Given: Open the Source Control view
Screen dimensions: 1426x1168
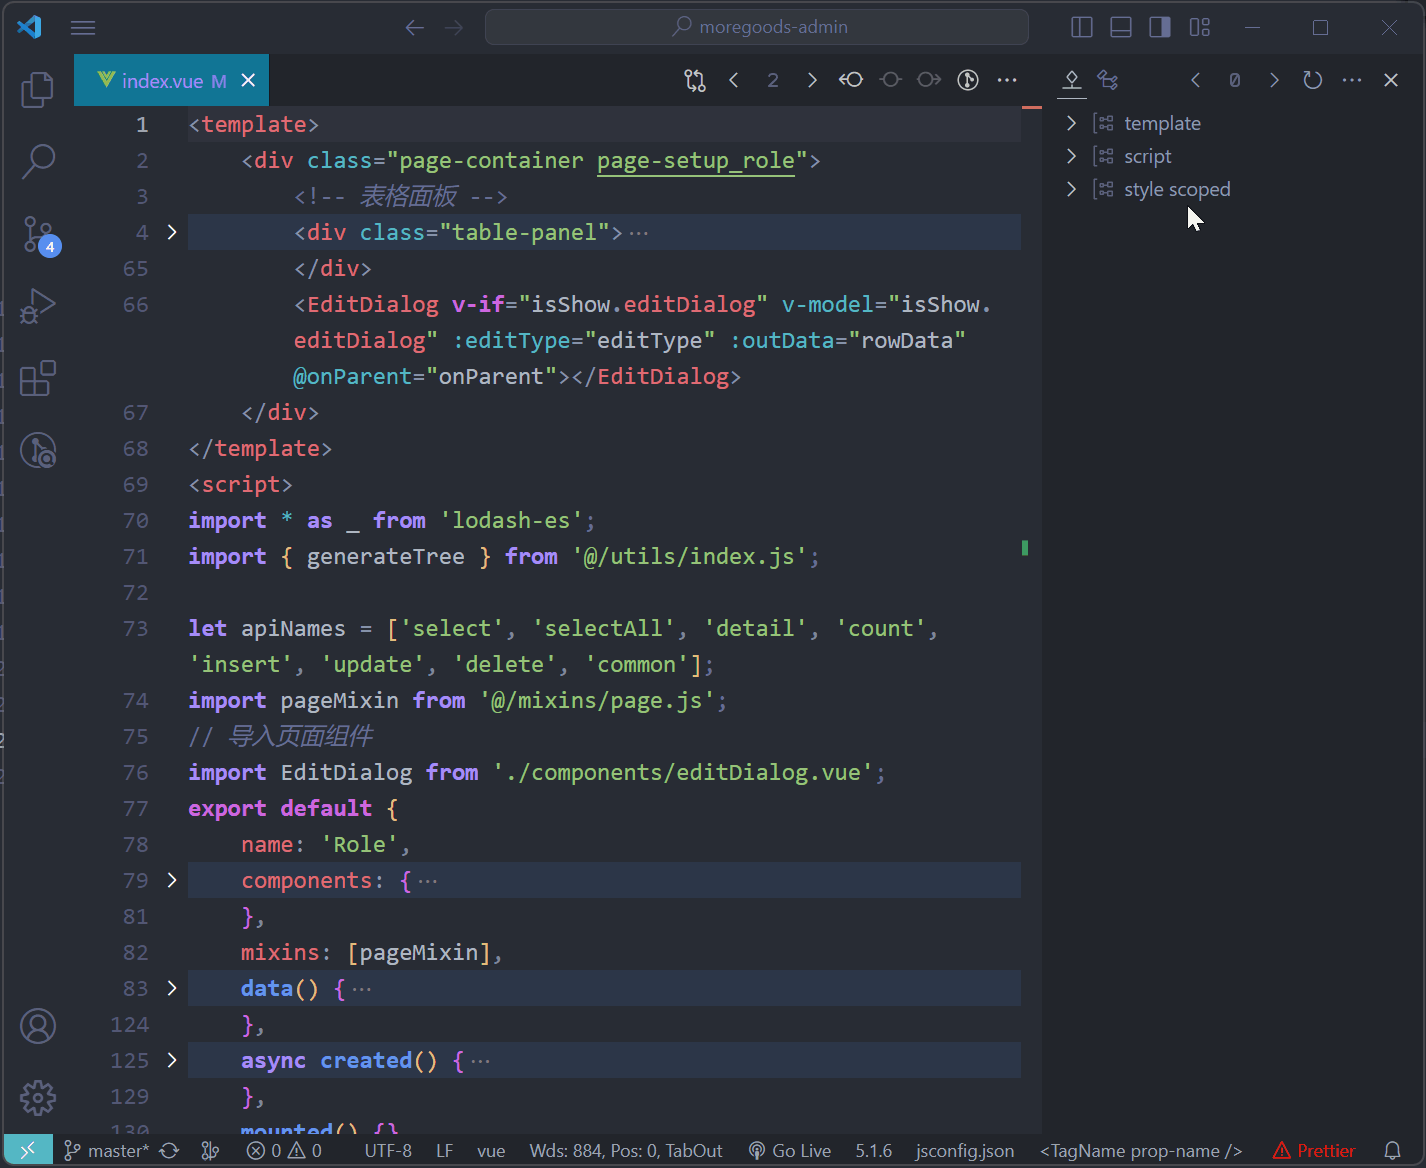Looking at the screenshot, I should (37, 235).
